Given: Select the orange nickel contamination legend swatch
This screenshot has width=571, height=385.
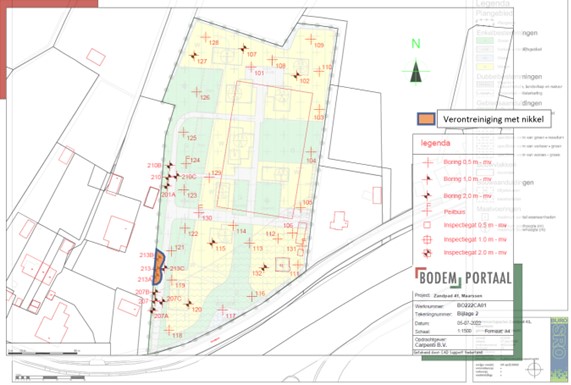Looking at the screenshot, I should pos(426,119).
